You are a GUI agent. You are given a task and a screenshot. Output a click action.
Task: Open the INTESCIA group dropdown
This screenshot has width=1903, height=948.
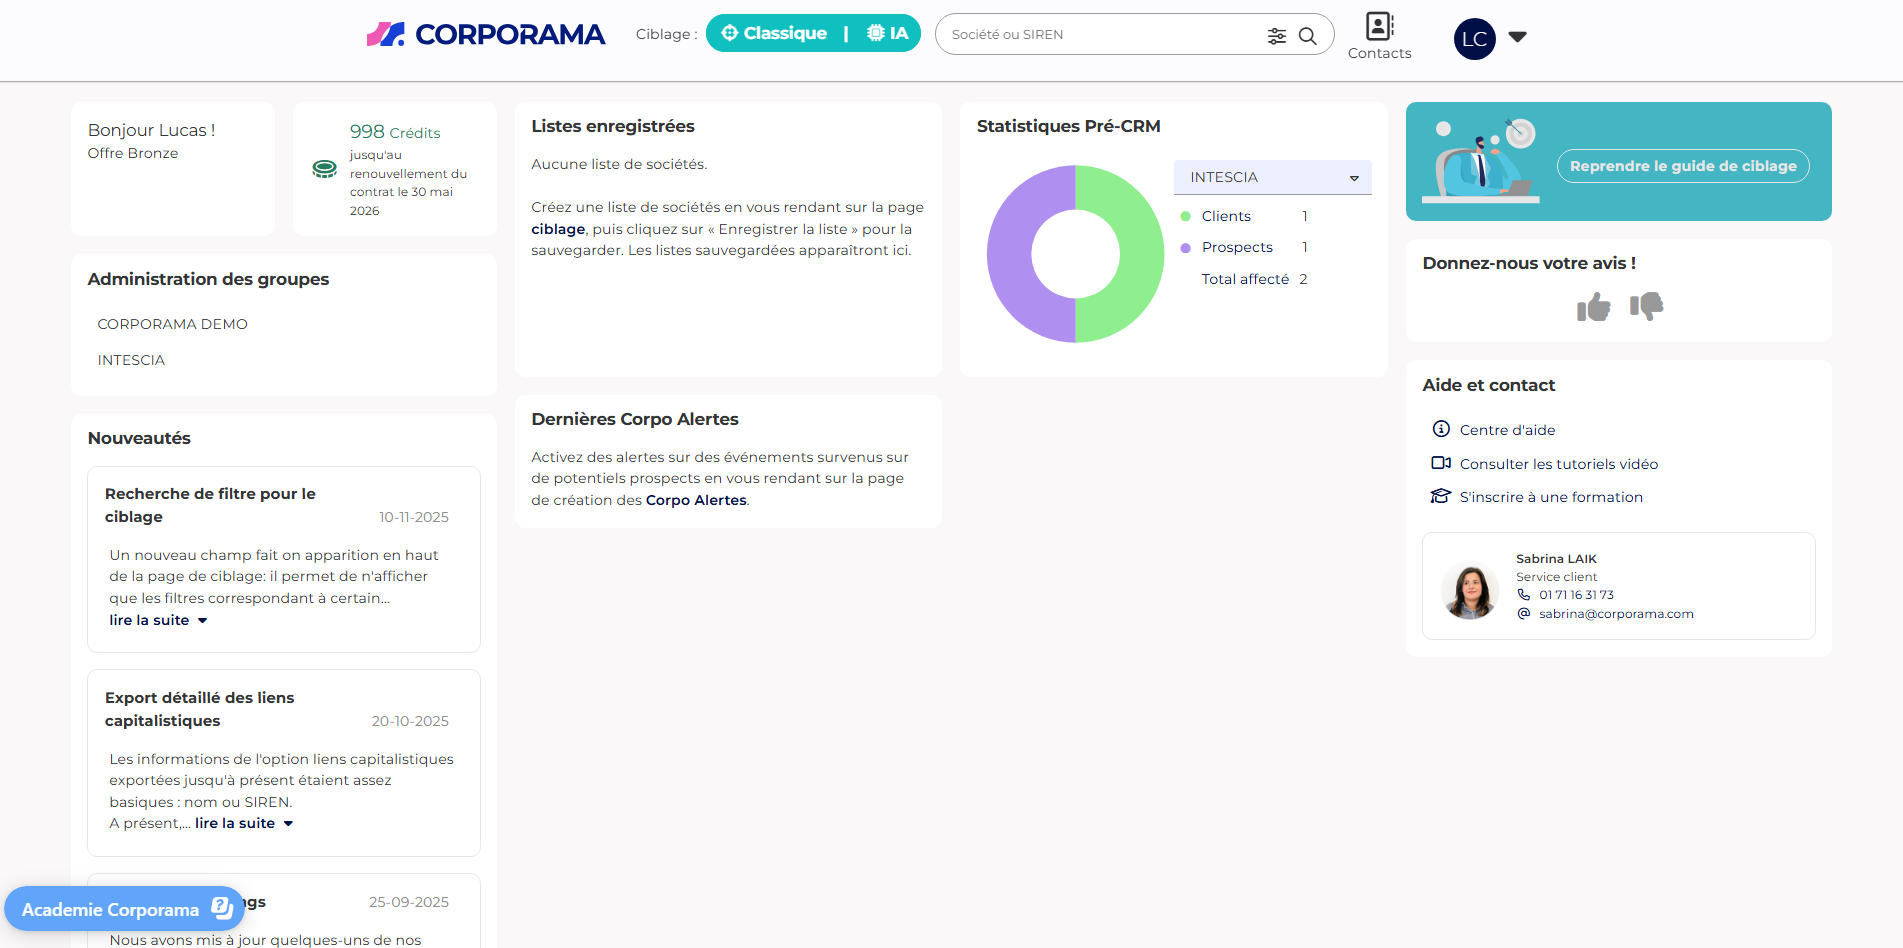pyautogui.click(x=1272, y=177)
